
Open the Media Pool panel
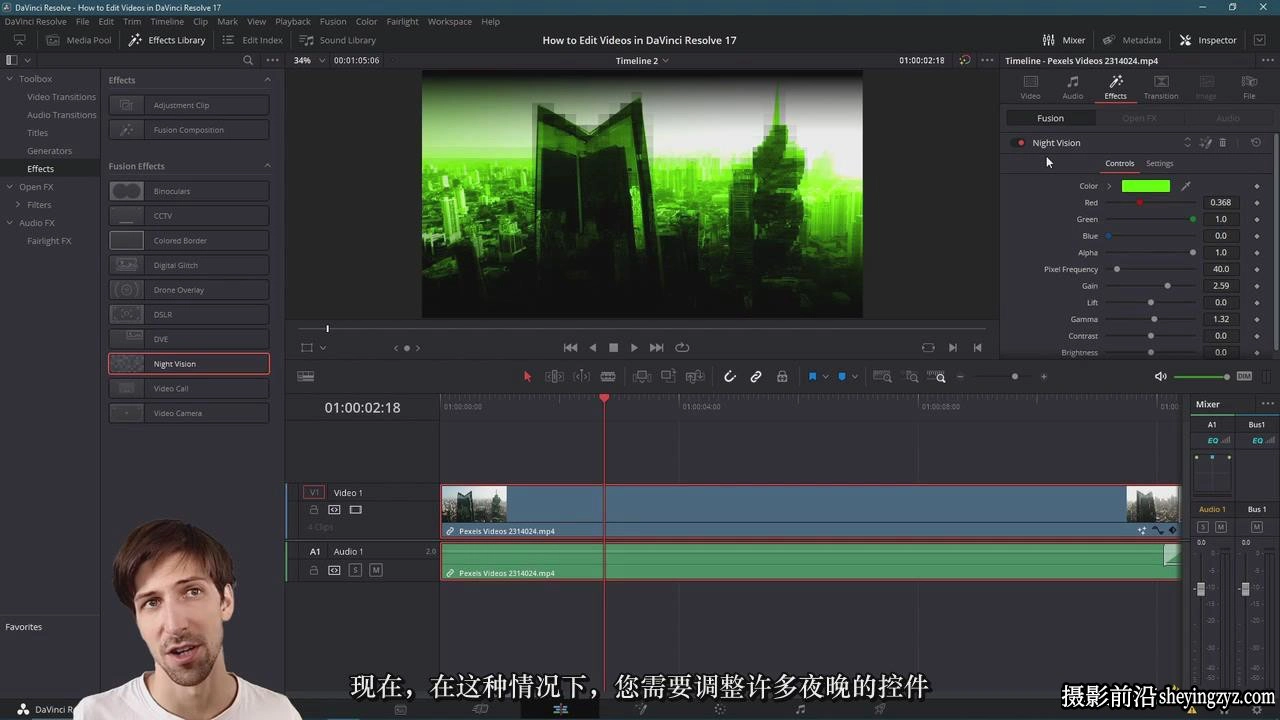click(78, 40)
